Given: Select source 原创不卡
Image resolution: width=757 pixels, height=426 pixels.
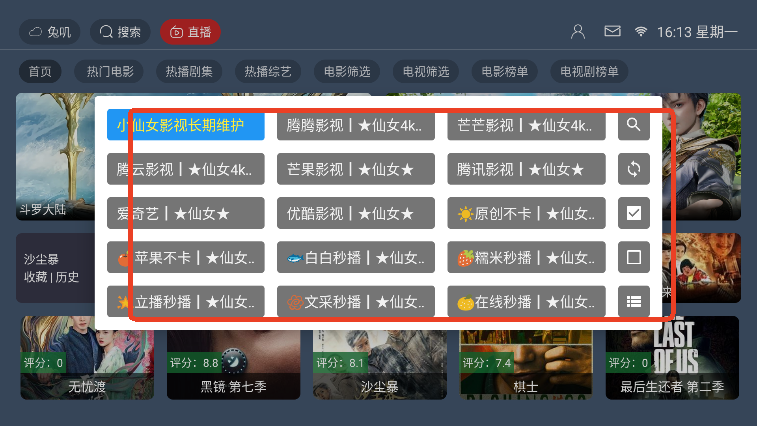Looking at the screenshot, I should 526,213.
